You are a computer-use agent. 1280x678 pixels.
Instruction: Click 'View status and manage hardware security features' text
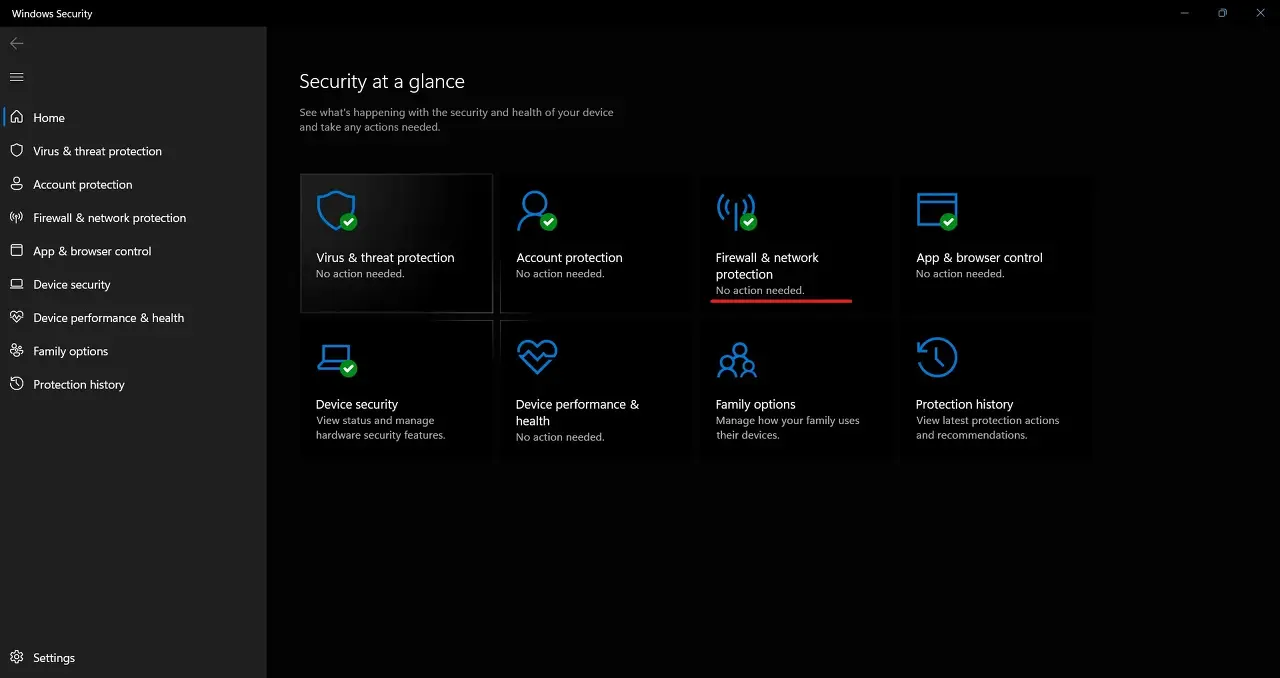380,428
